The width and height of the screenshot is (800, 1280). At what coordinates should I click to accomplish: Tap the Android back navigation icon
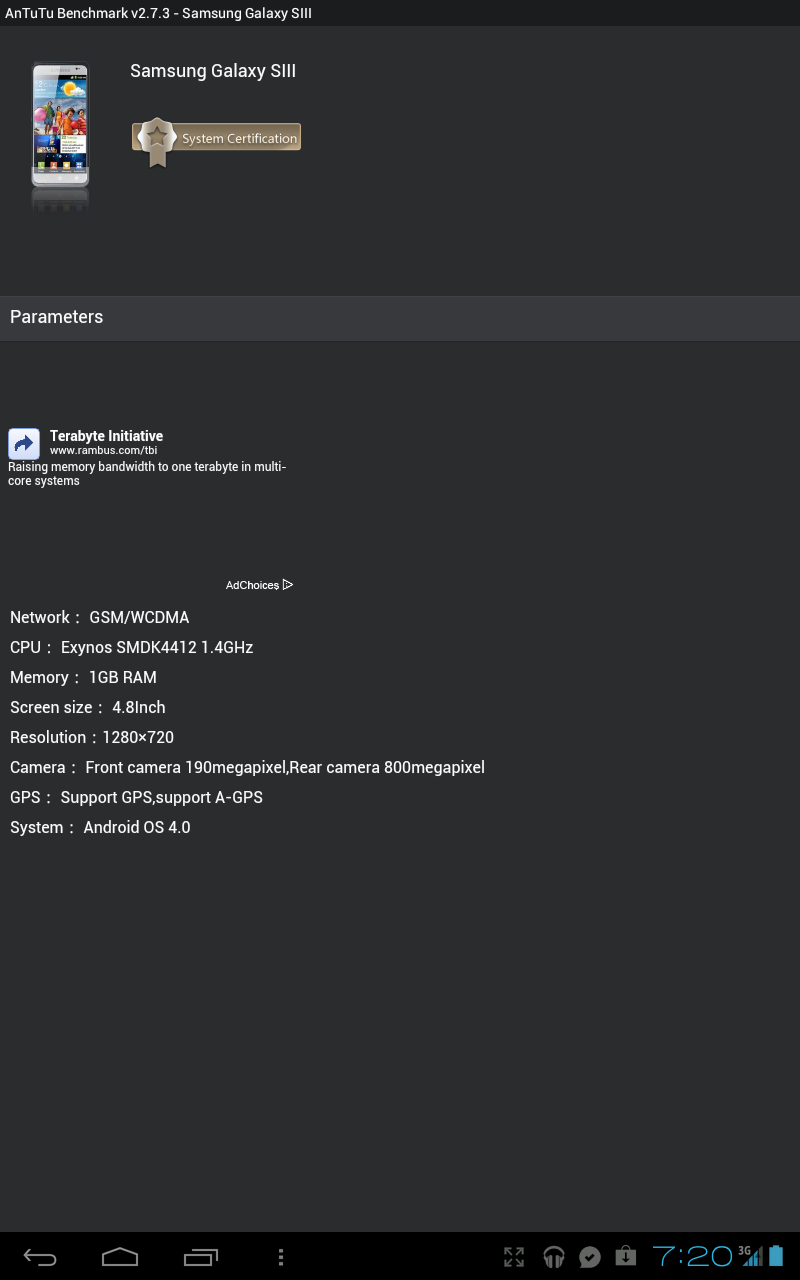(x=40, y=1257)
